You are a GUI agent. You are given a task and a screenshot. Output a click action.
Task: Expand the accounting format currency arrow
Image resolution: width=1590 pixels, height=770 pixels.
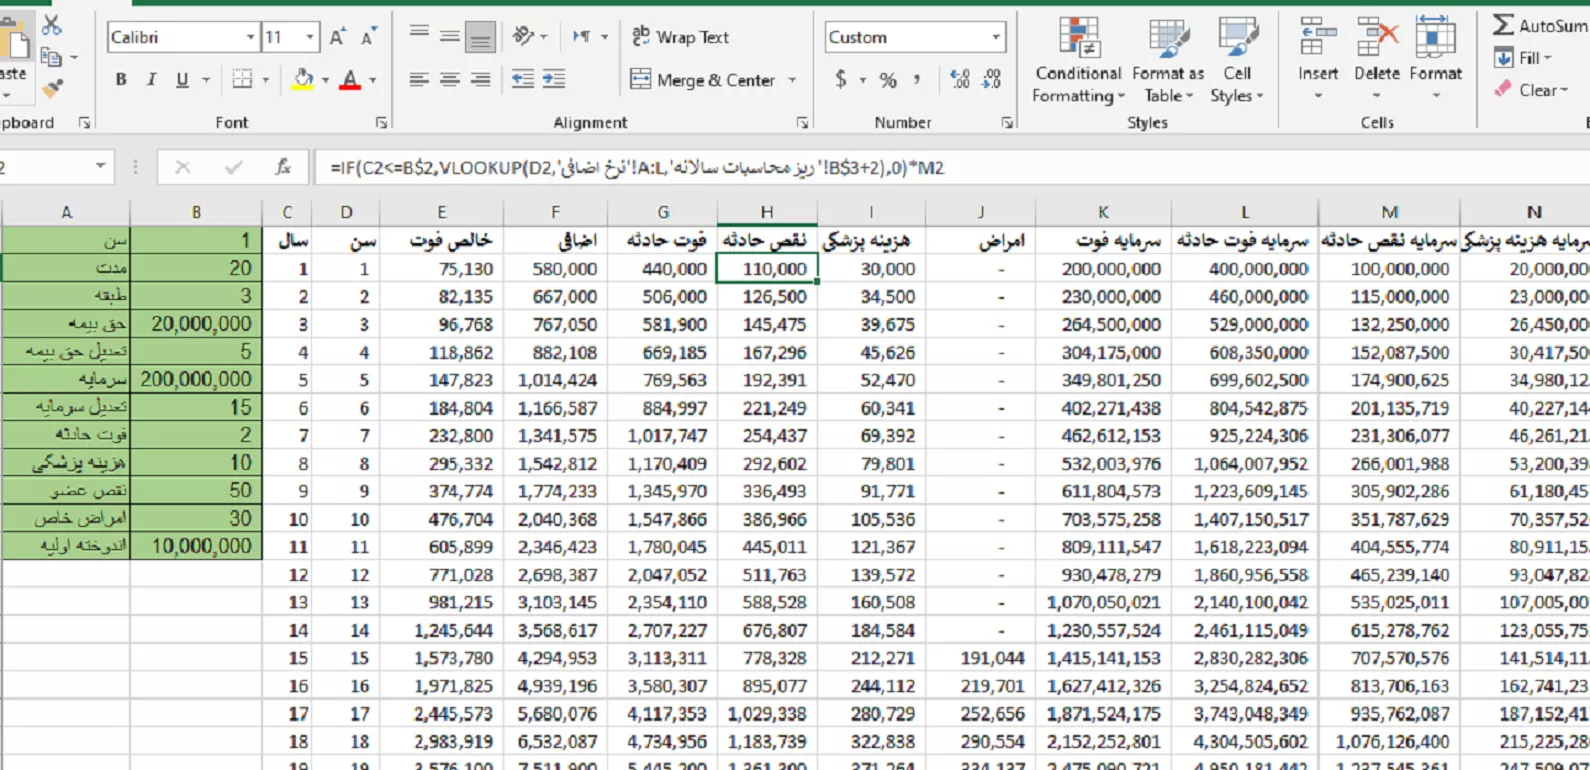click(863, 80)
